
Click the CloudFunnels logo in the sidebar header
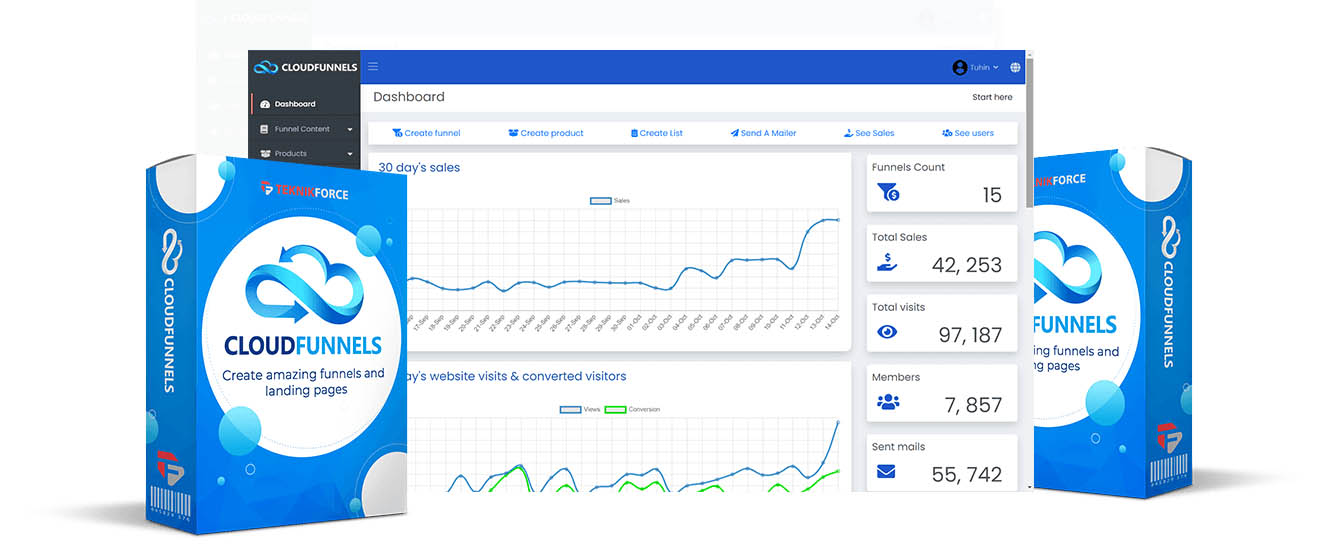(305, 68)
